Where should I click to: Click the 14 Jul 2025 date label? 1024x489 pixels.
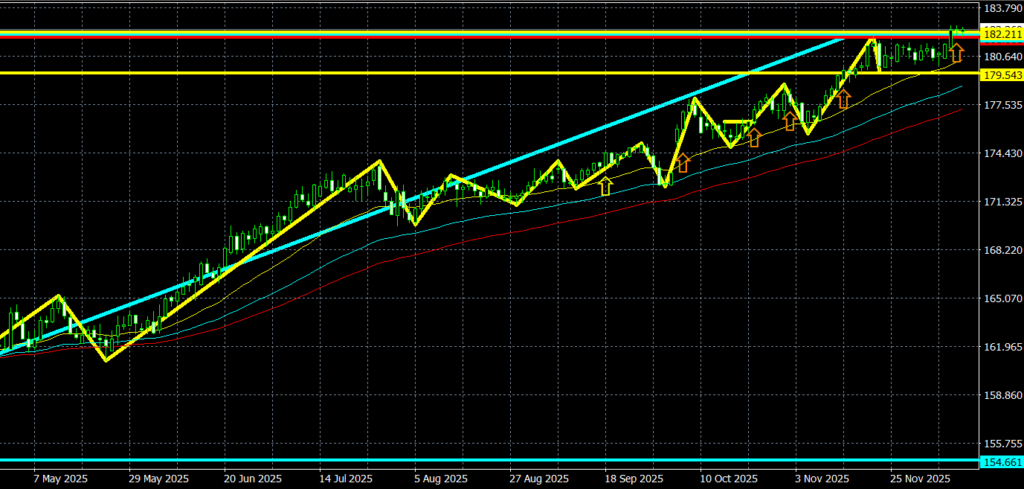click(345, 478)
